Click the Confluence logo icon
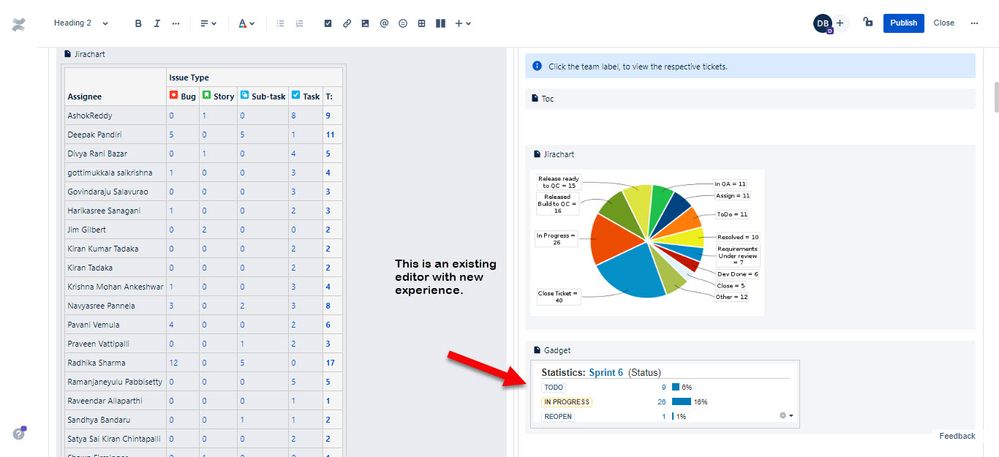 (18, 25)
